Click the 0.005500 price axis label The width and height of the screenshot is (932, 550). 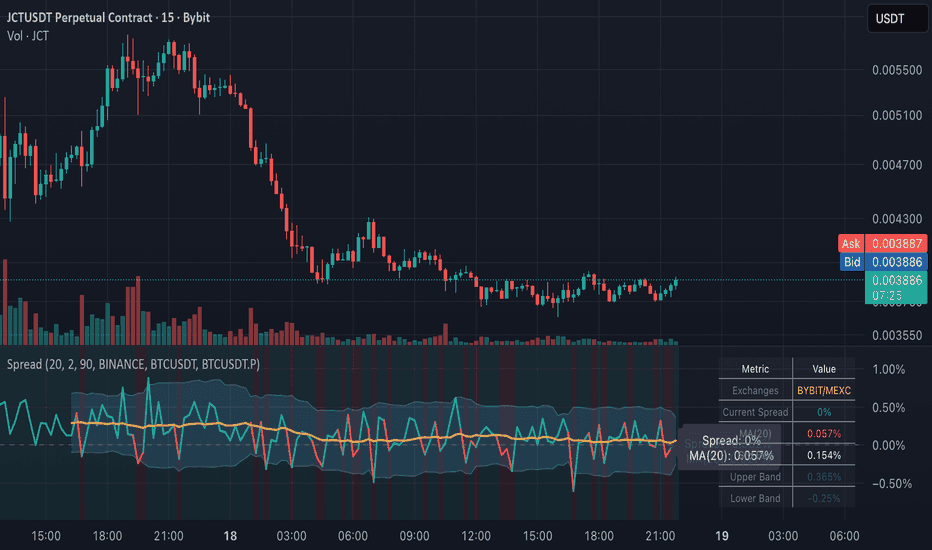coord(897,70)
